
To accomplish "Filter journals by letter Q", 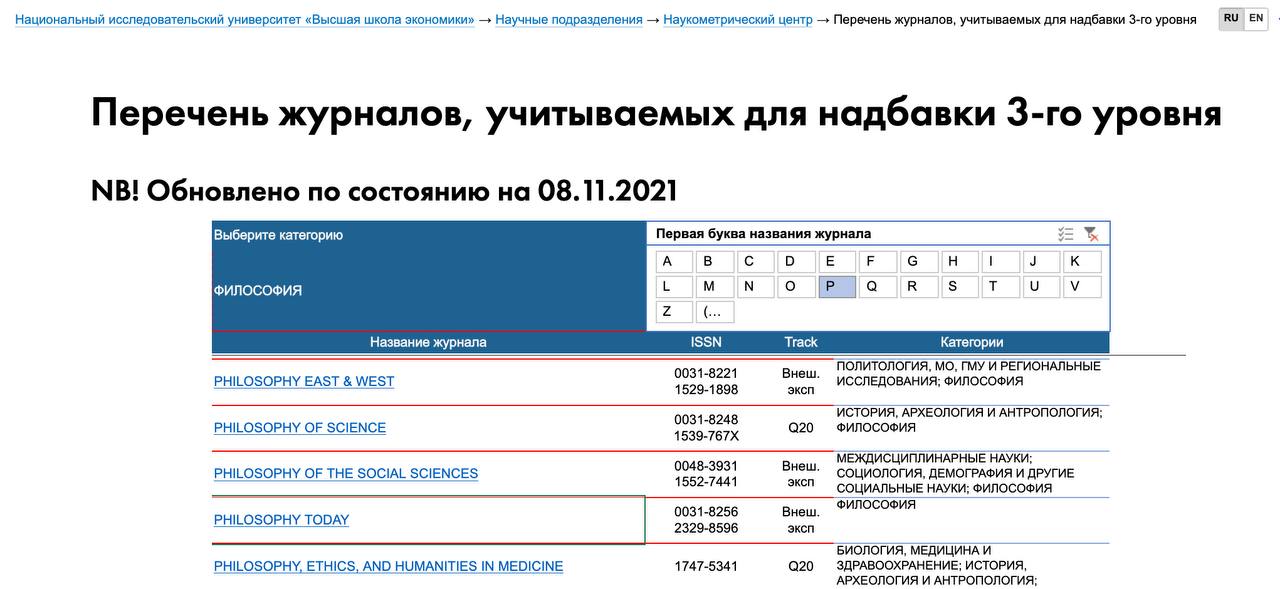I will coord(878,287).
